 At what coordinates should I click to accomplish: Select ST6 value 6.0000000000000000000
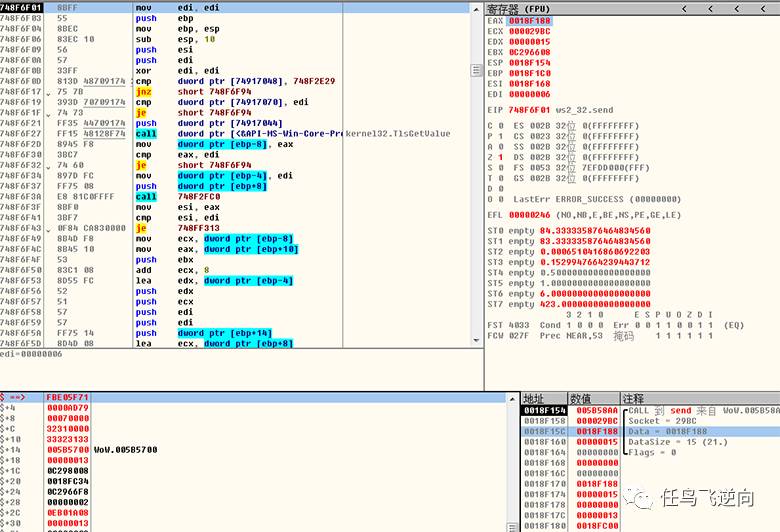[595, 293]
